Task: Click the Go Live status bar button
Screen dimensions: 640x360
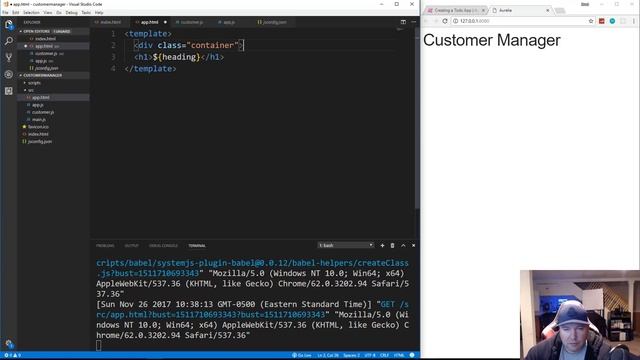Action: pyautogui.click(x=302, y=356)
